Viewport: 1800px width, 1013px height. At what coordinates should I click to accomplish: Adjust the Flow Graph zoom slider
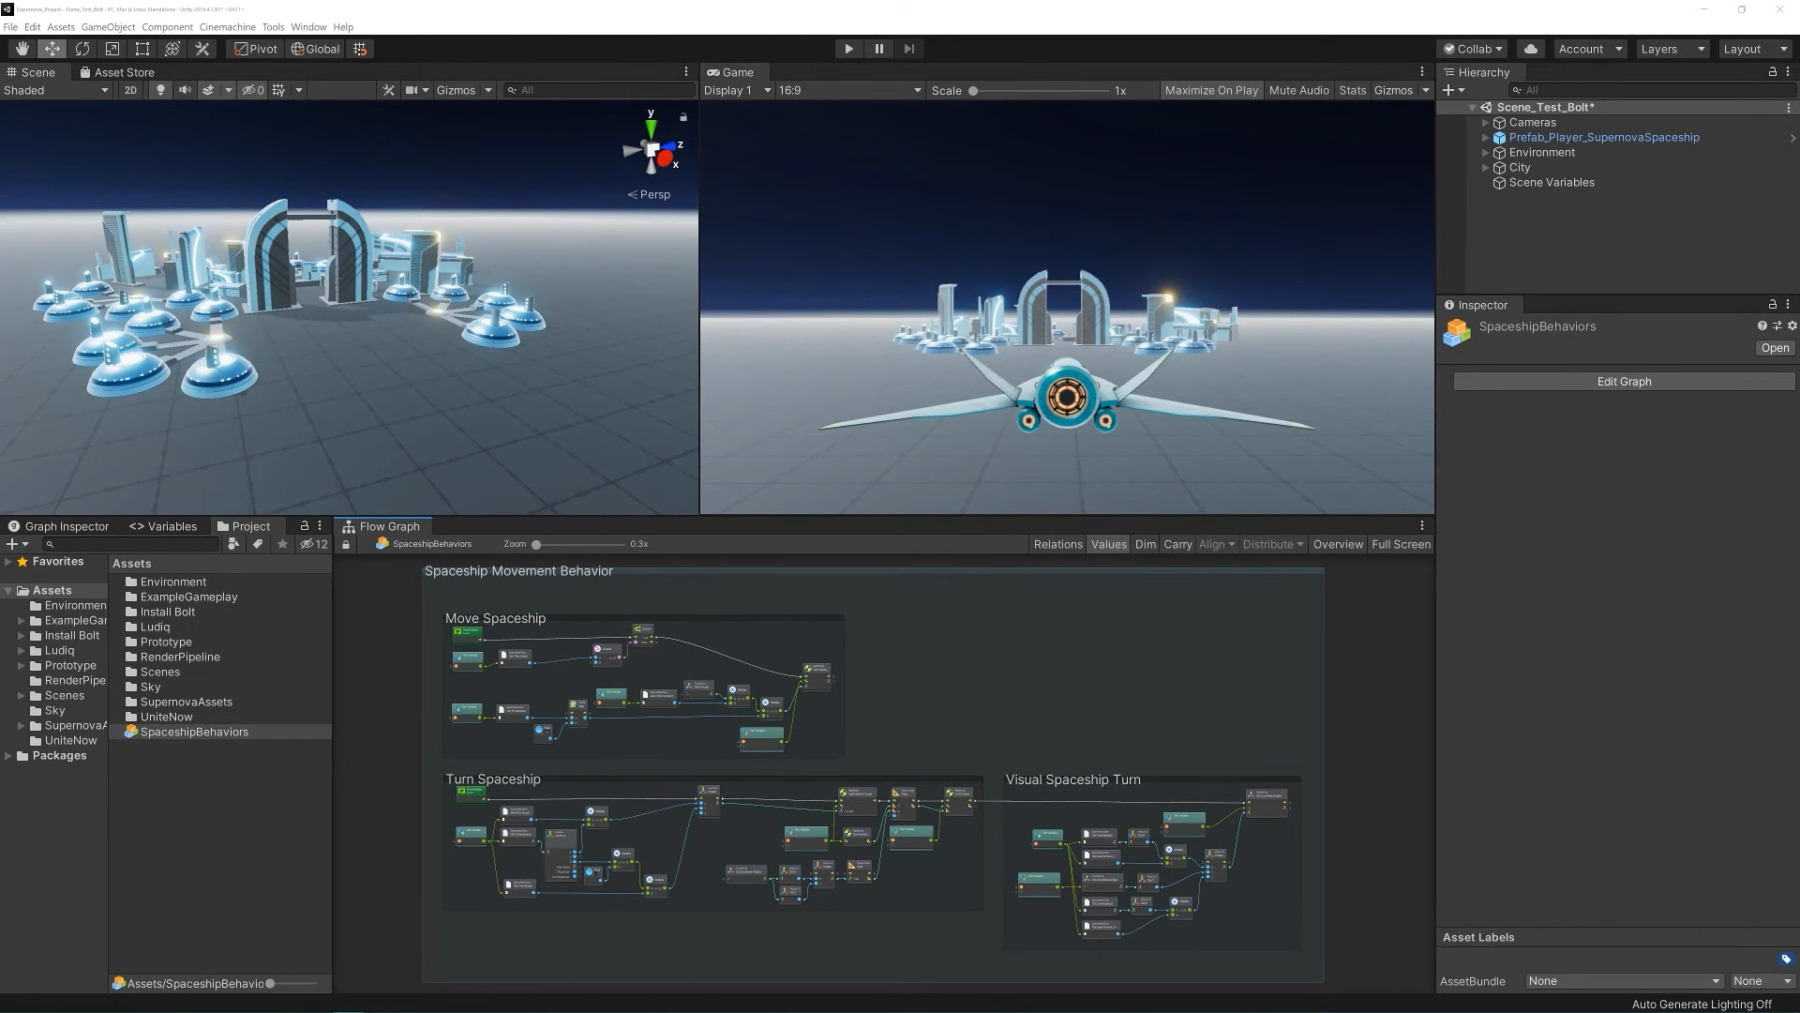pyautogui.click(x=537, y=545)
